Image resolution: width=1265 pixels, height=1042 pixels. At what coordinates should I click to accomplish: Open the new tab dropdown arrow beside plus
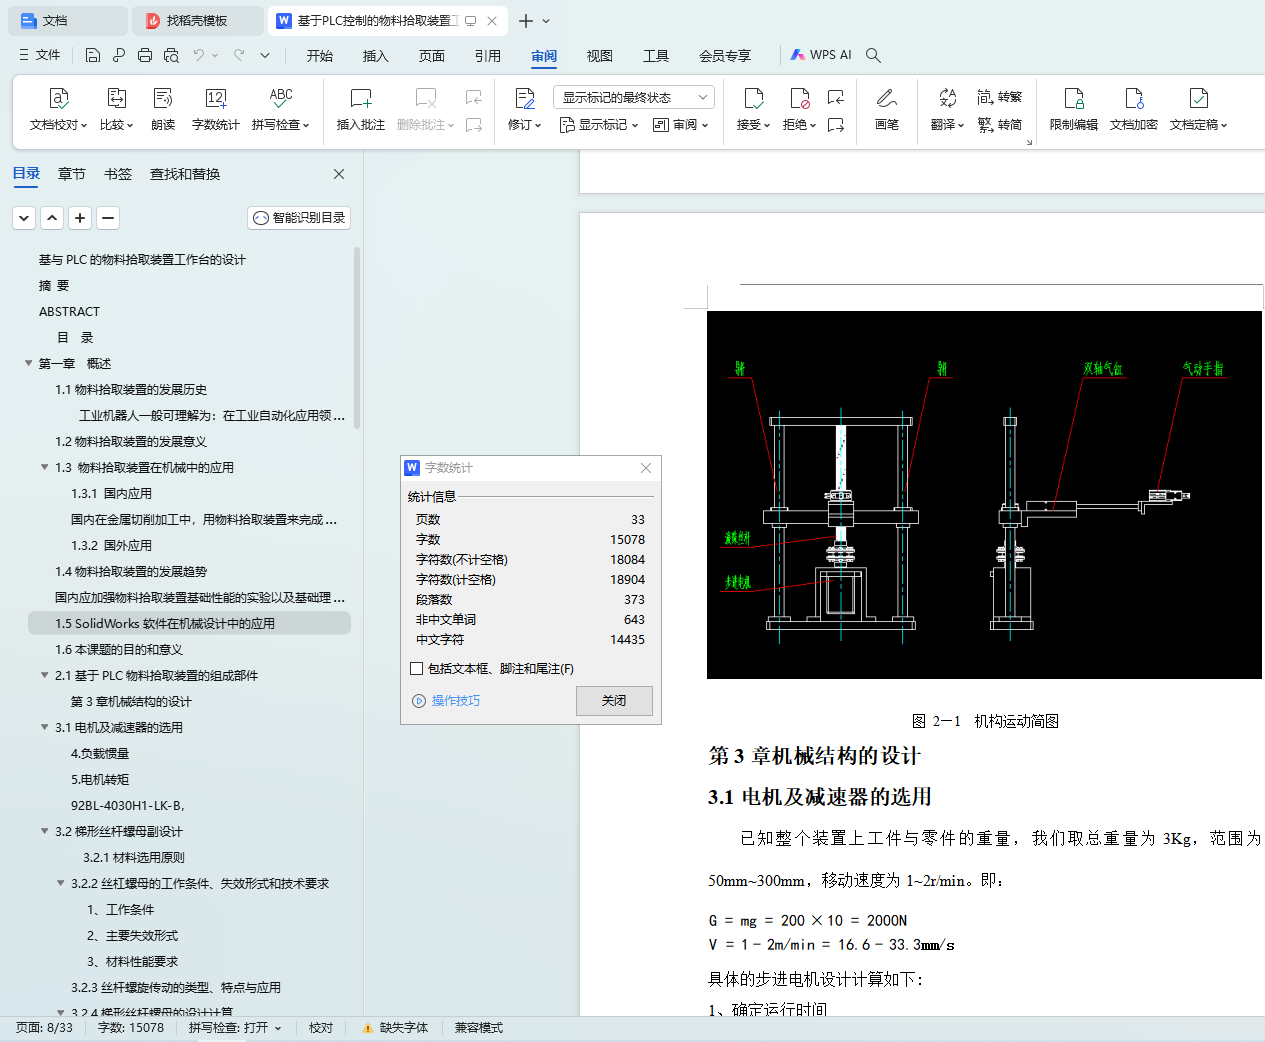(546, 20)
